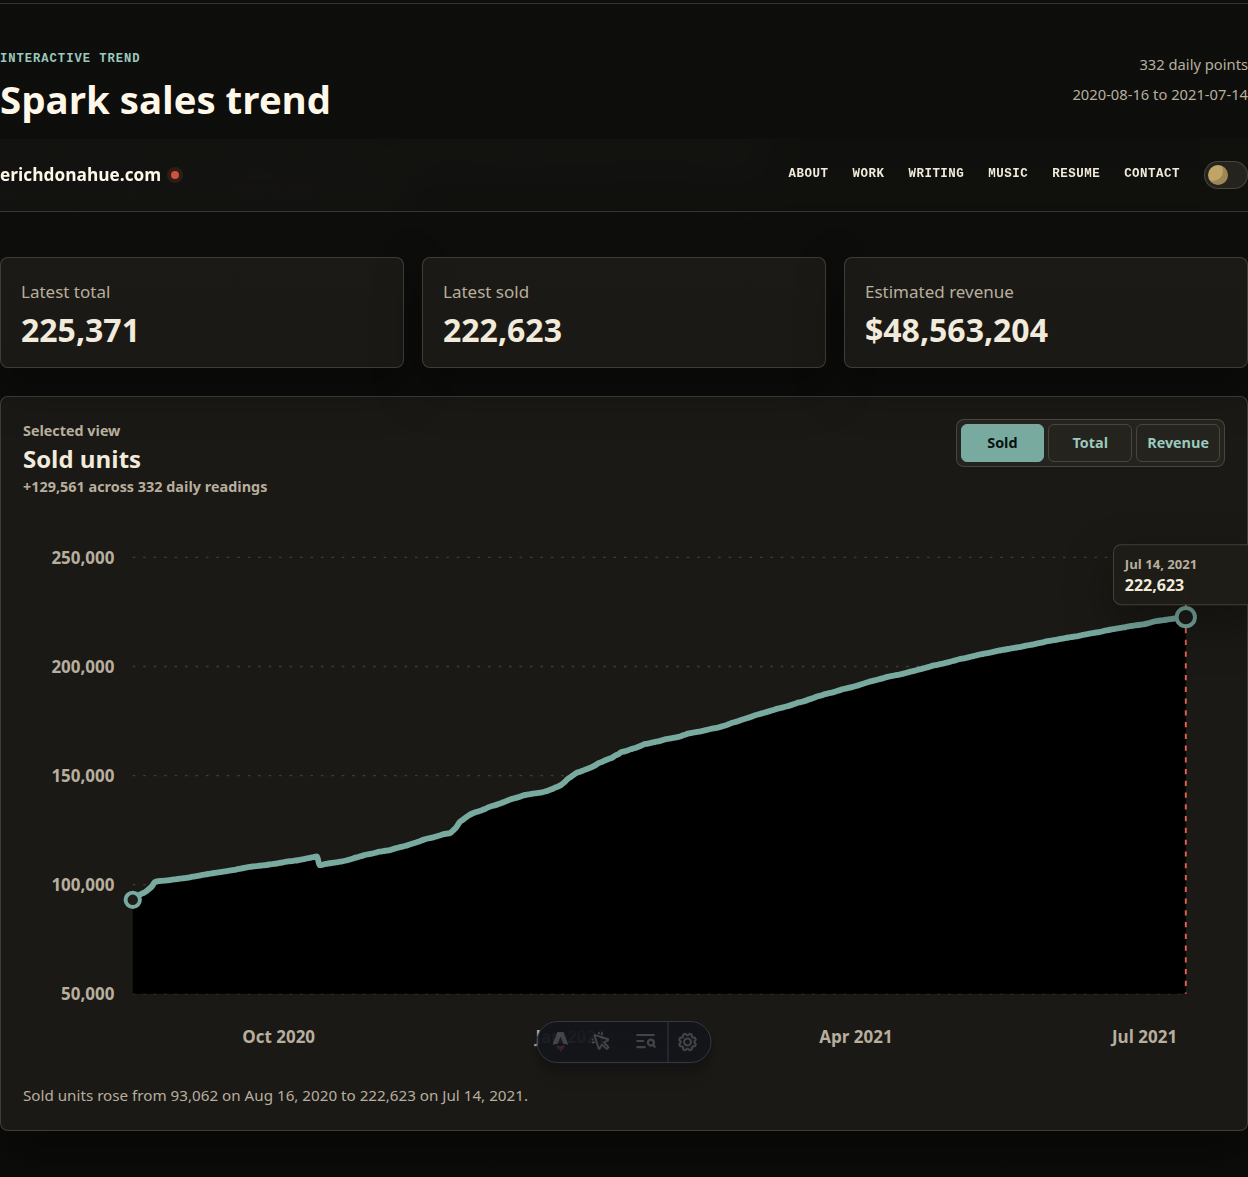The image size is (1248, 1177).
Task: Select the chart's starting data point marker
Action: (132, 900)
